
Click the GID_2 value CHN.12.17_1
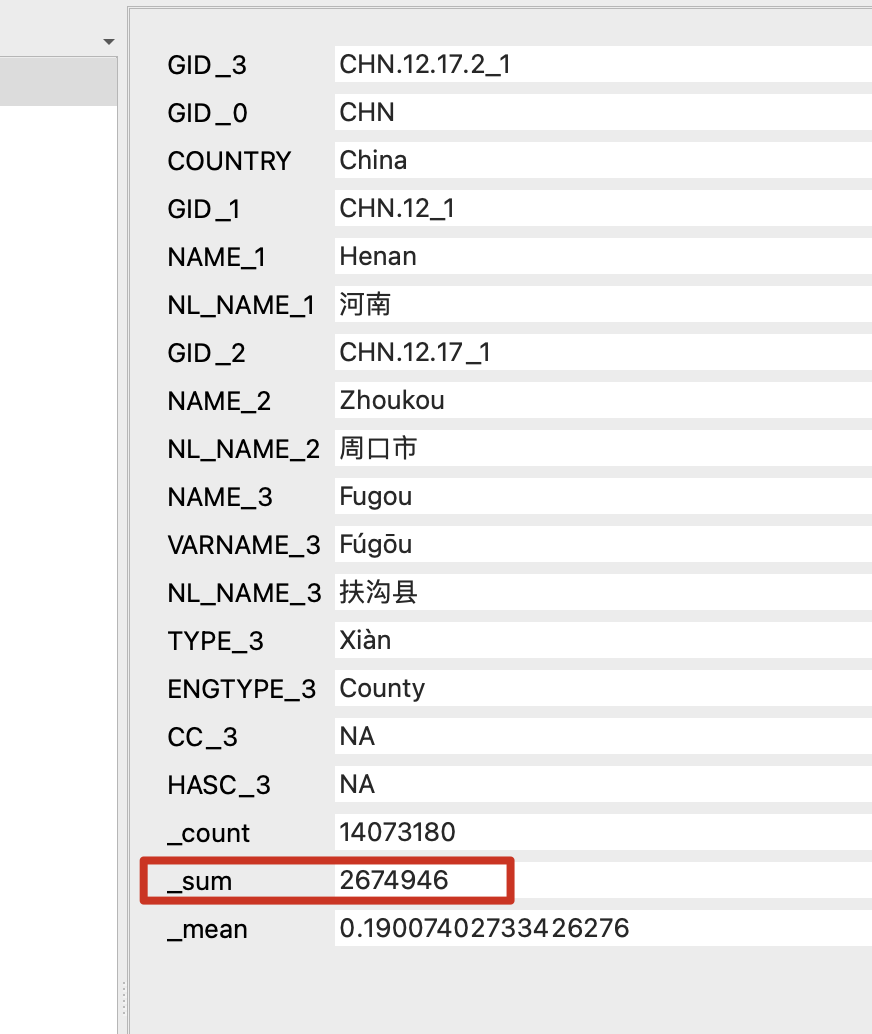coord(600,353)
